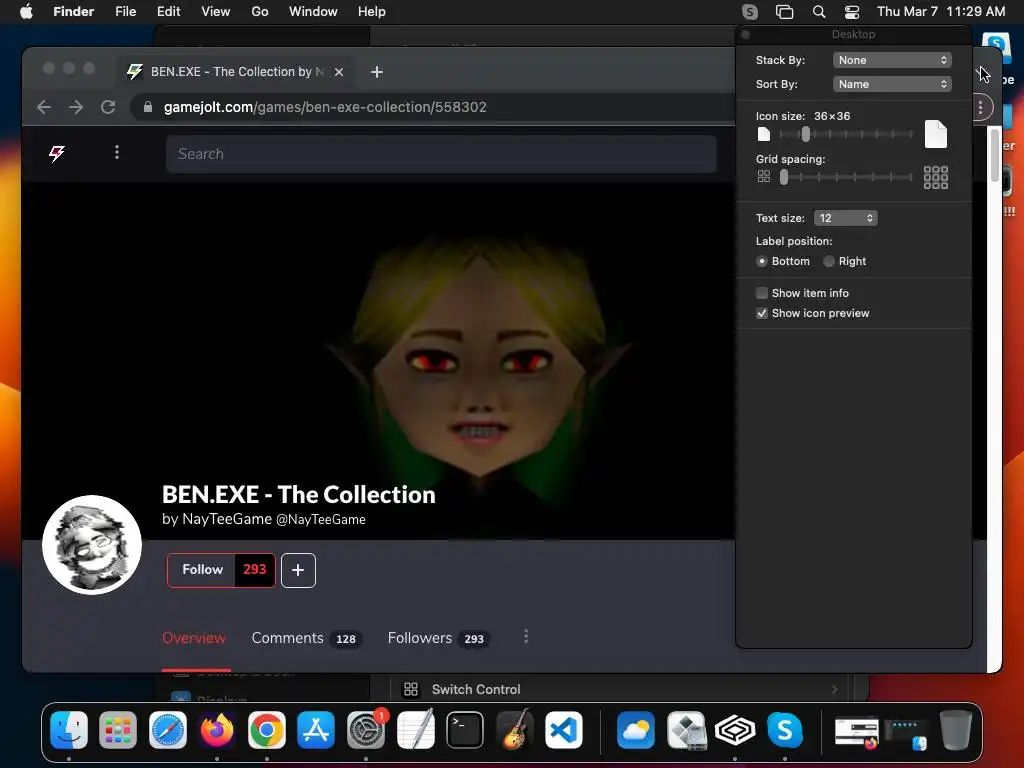Click the Grid spacing slider
This screenshot has height=768, width=1024.
click(x=847, y=177)
